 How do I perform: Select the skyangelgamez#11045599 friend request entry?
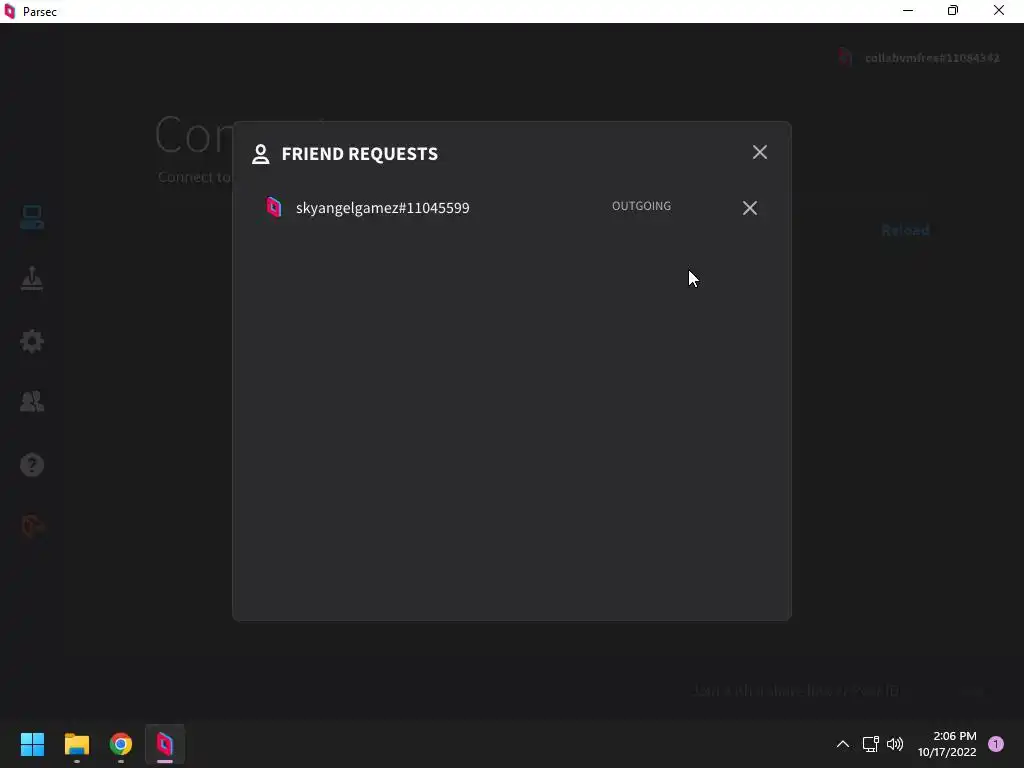(x=512, y=208)
